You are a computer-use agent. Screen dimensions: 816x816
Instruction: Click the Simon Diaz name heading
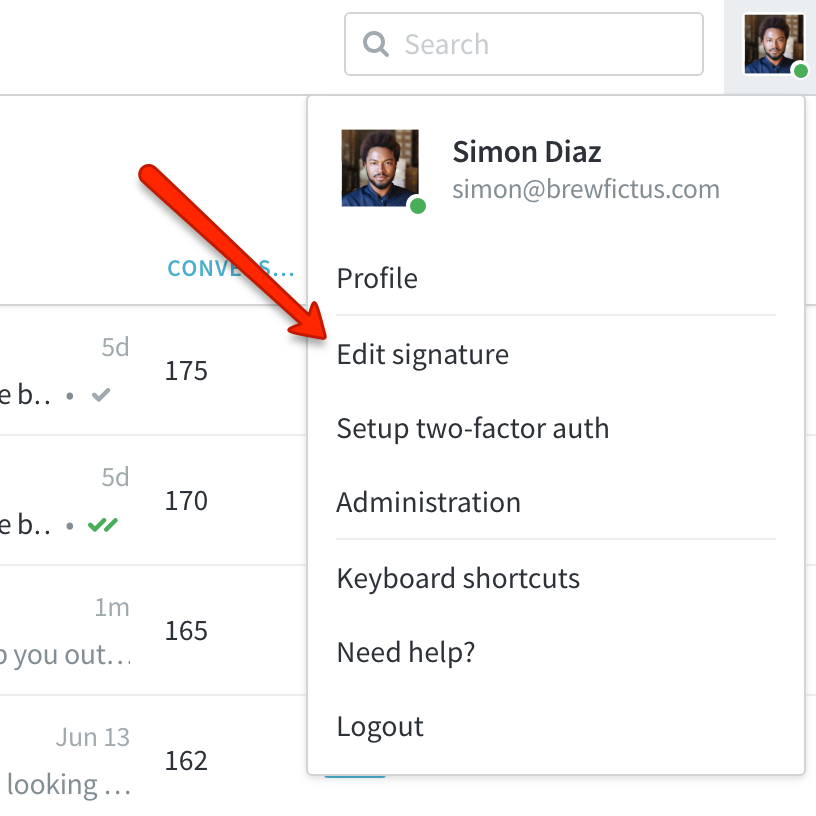527,152
